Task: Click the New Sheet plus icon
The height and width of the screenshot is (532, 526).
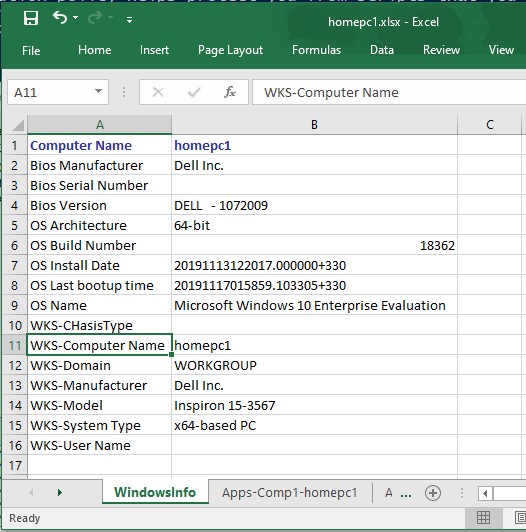Action: pyautogui.click(x=433, y=493)
